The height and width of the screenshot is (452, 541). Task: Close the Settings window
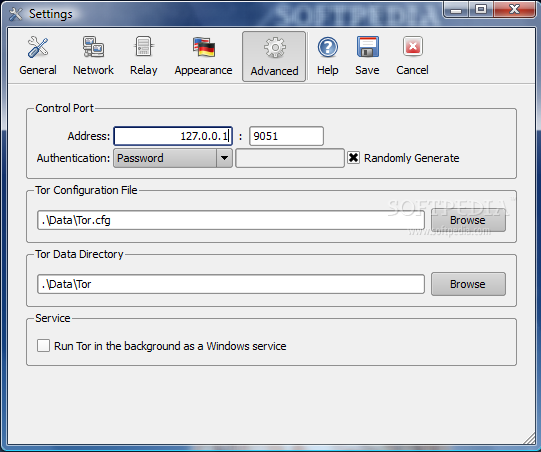[514, 9]
